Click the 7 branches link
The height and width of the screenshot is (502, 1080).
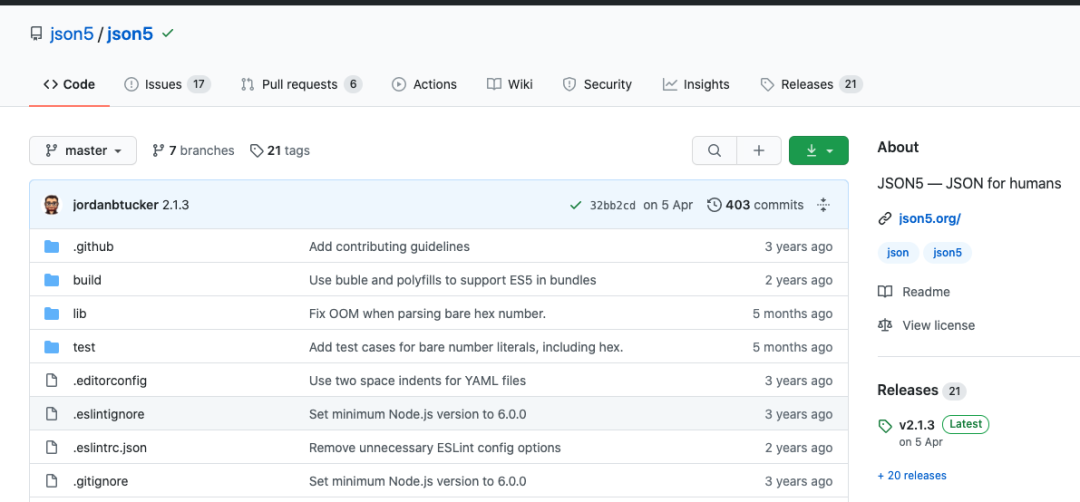click(193, 151)
